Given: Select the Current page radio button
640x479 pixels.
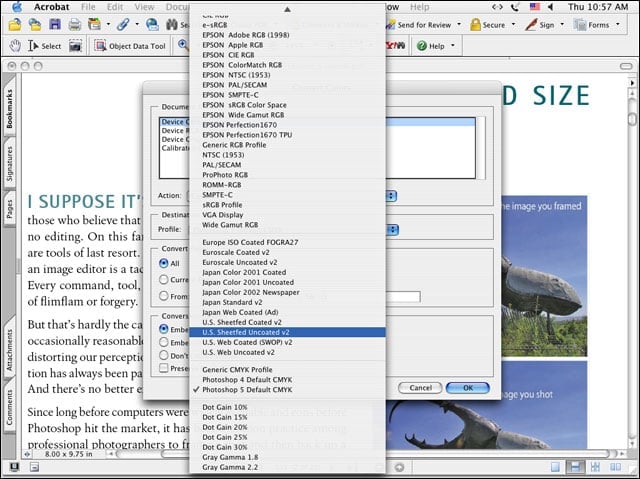Looking at the screenshot, I should click(x=164, y=279).
